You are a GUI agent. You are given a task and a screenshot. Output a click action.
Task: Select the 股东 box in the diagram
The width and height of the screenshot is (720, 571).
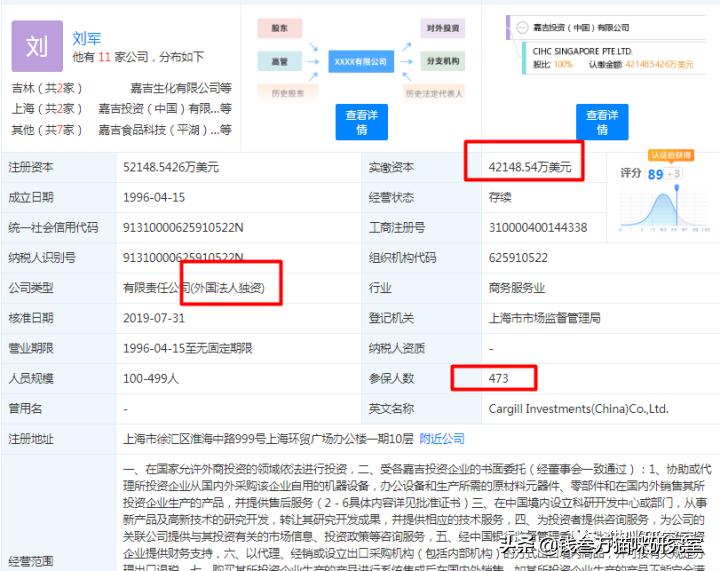[x=280, y=28]
